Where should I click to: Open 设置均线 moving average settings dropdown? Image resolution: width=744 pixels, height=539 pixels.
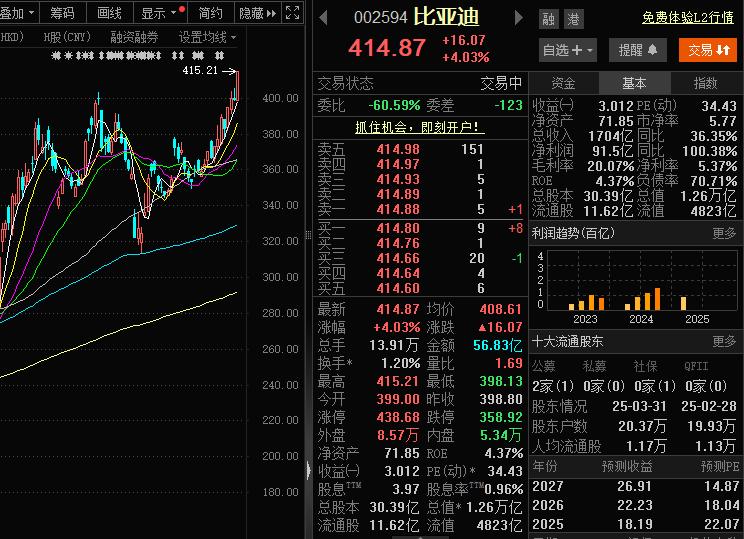207,37
